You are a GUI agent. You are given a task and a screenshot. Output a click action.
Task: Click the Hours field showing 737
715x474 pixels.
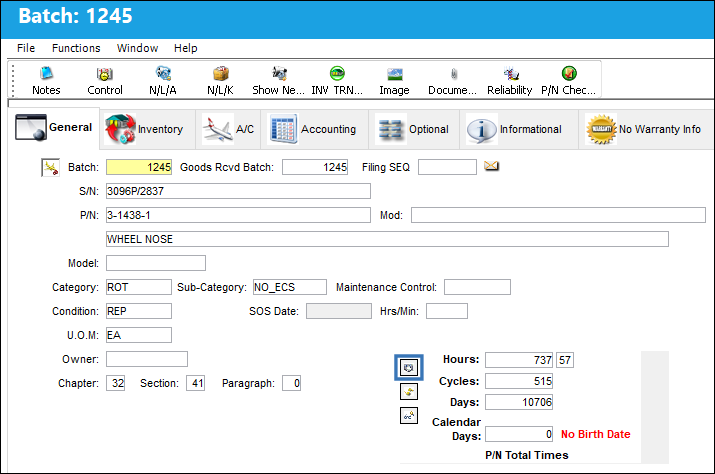click(519, 360)
